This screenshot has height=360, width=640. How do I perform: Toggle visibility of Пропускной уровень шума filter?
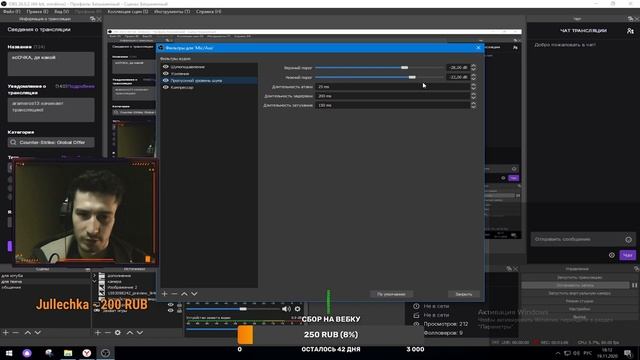166,80
